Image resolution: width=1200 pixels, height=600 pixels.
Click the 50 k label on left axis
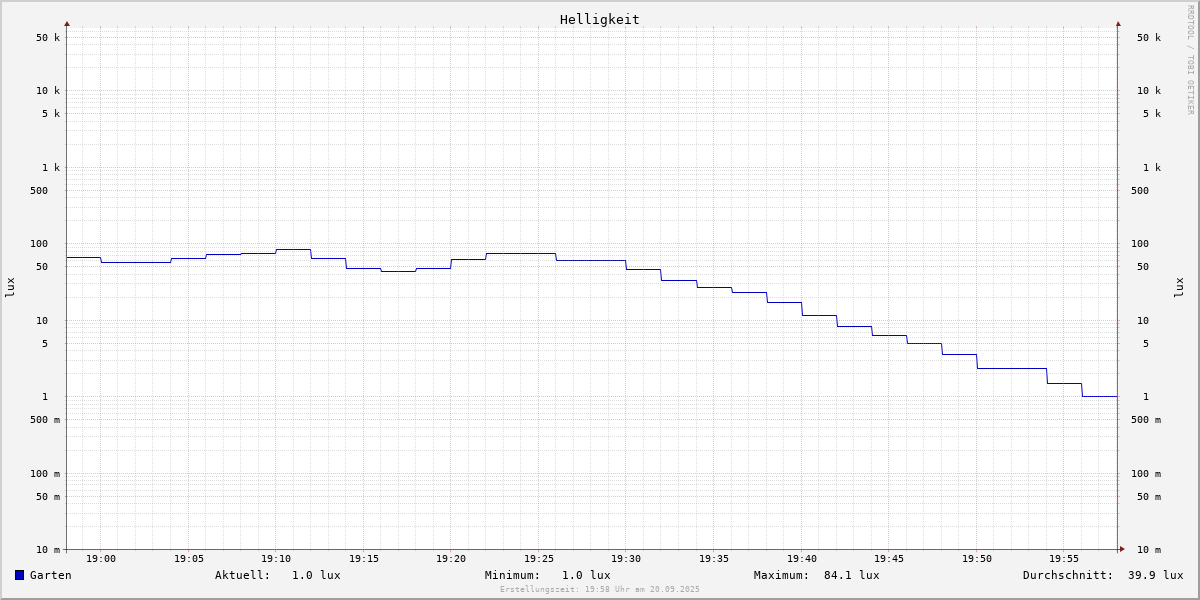[48, 38]
